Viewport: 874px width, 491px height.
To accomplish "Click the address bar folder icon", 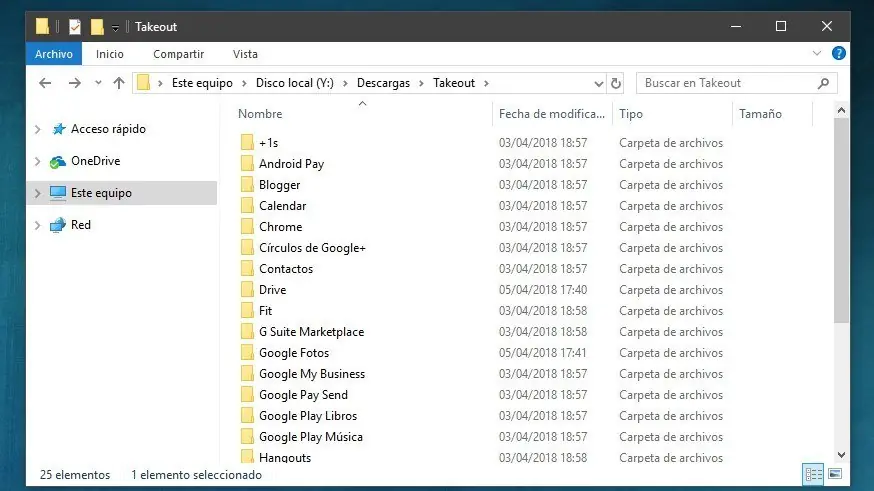I will coord(144,83).
